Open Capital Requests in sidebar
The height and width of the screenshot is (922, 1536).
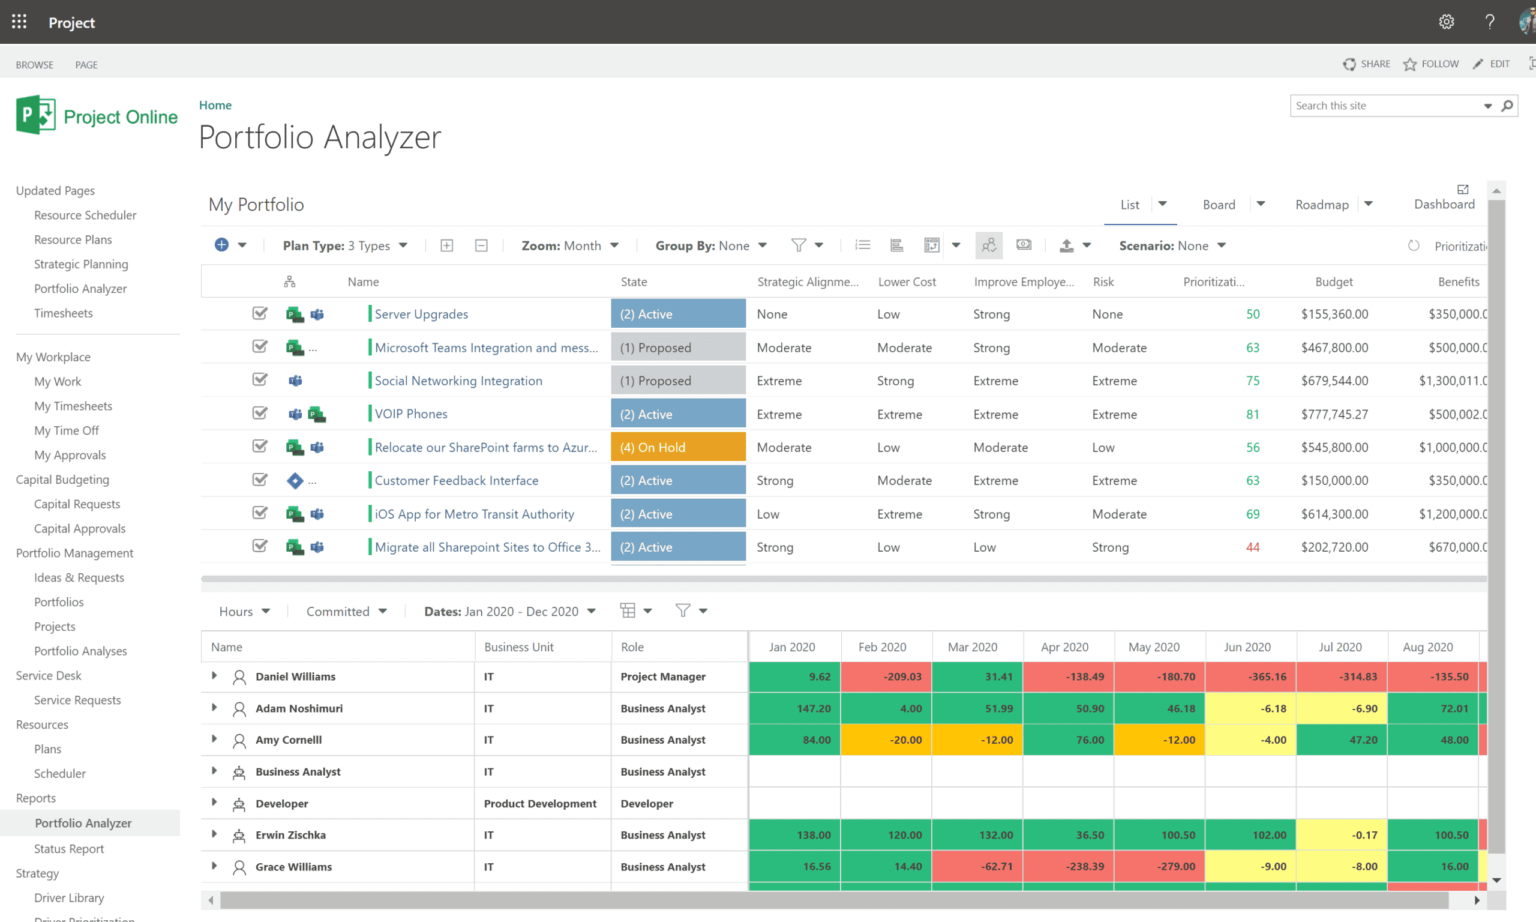[77, 504]
